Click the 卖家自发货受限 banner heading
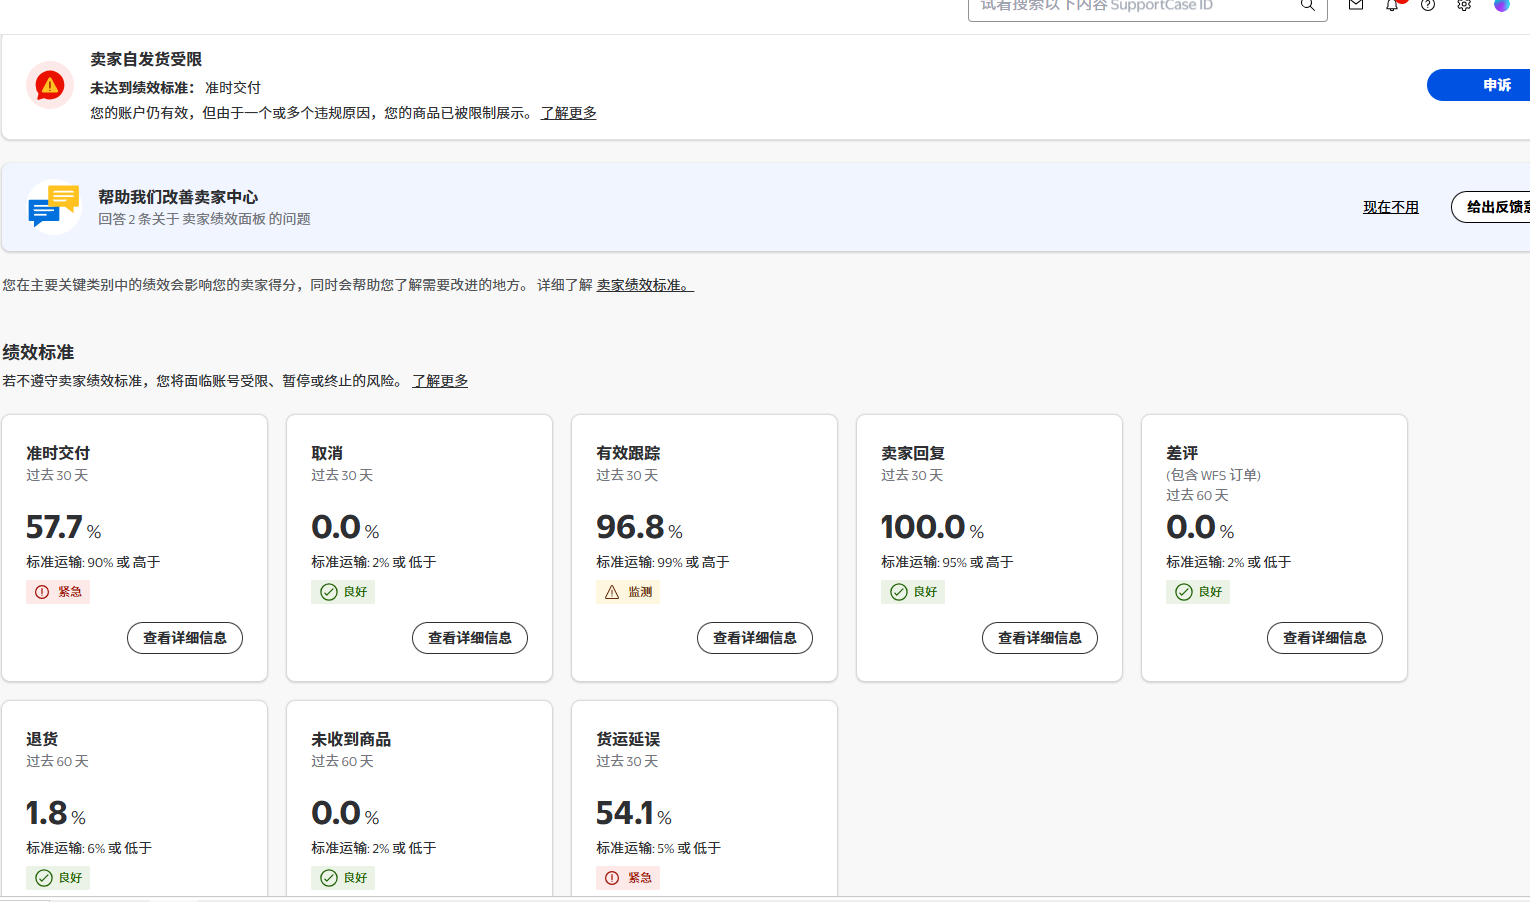 point(146,59)
